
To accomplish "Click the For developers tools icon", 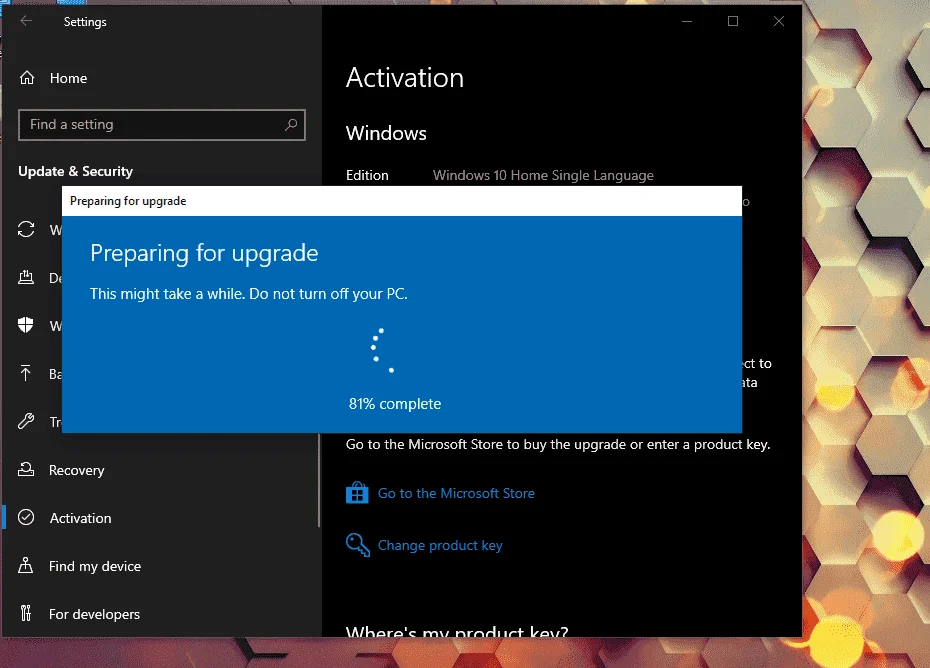I will point(26,613).
